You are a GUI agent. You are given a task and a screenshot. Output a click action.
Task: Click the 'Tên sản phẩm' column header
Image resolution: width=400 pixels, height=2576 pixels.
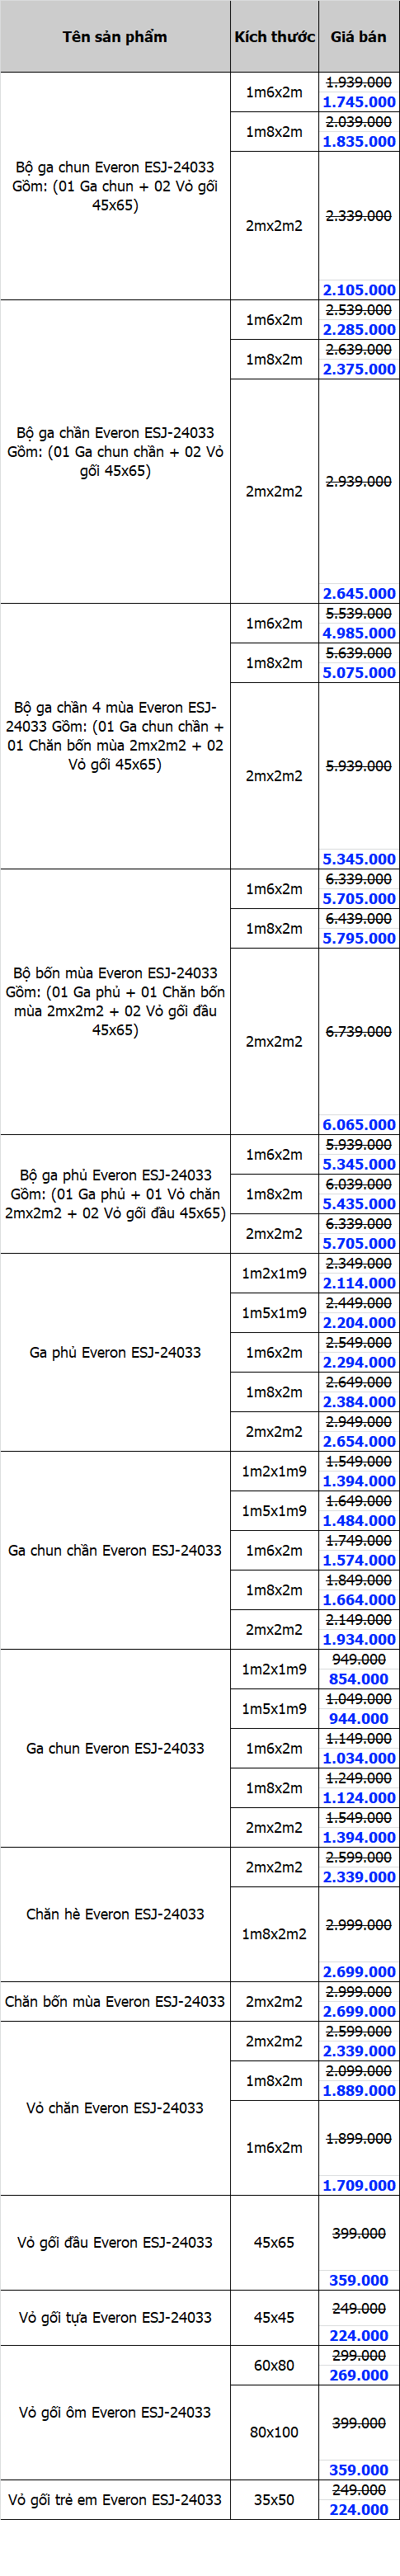[115, 37]
